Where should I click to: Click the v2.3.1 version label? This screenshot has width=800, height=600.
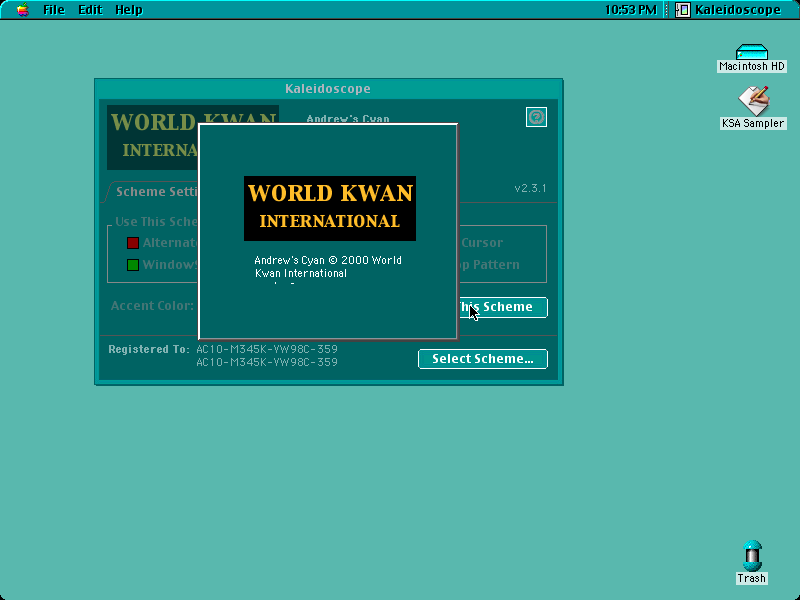pyautogui.click(x=530, y=188)
